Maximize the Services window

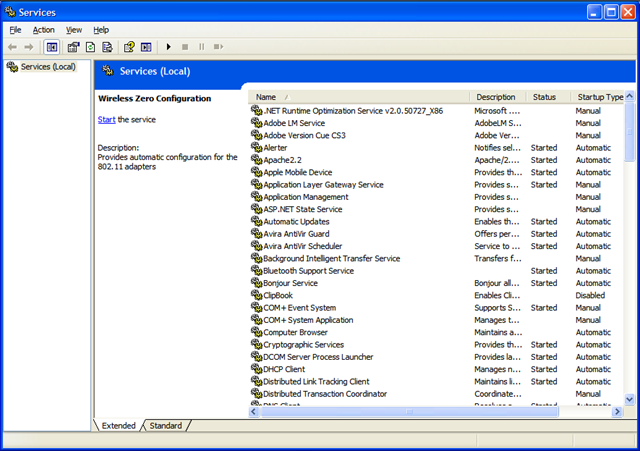pyautogui.click(x=611, y=12)
